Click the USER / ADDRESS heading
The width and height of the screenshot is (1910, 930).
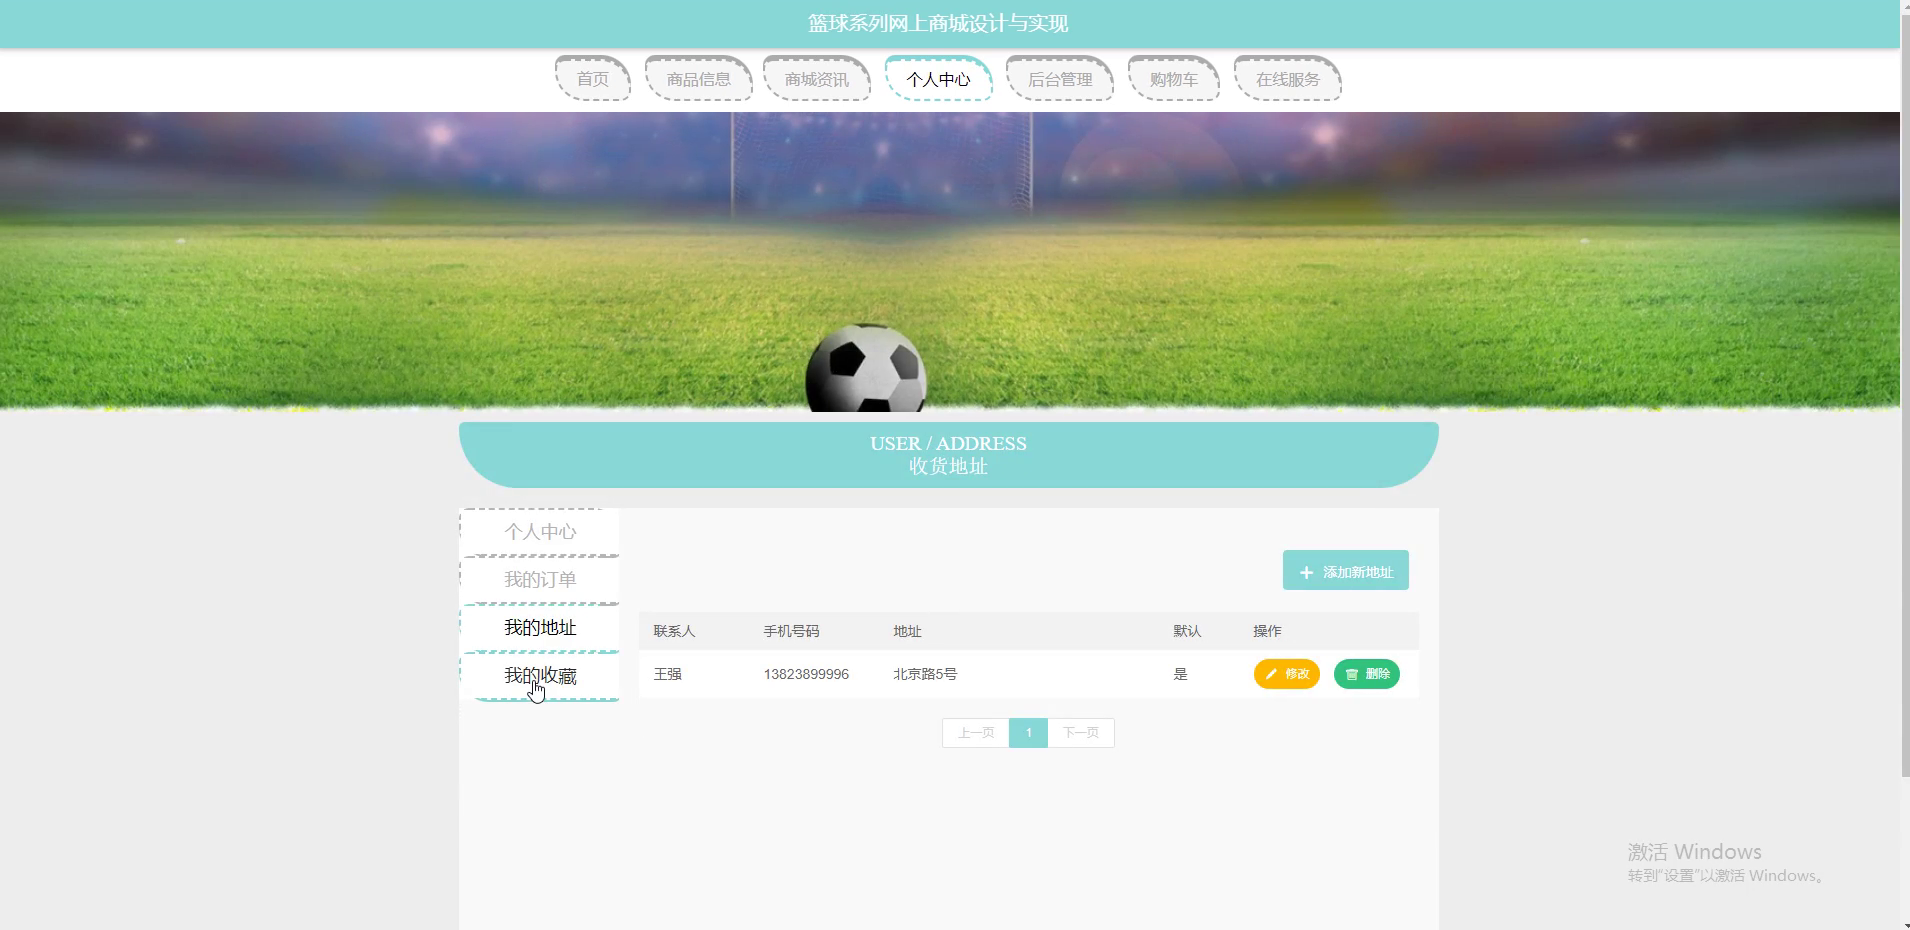[948, 443]
